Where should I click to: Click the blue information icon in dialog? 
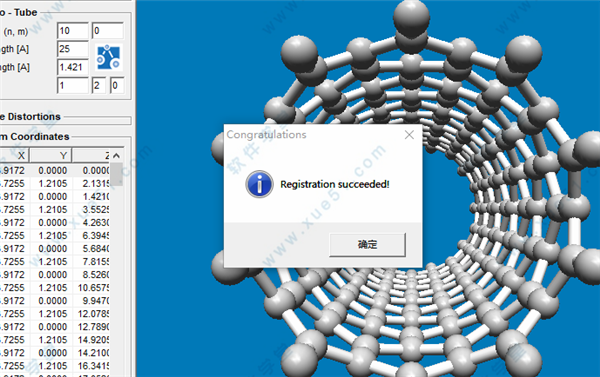(x=259, y=184)
